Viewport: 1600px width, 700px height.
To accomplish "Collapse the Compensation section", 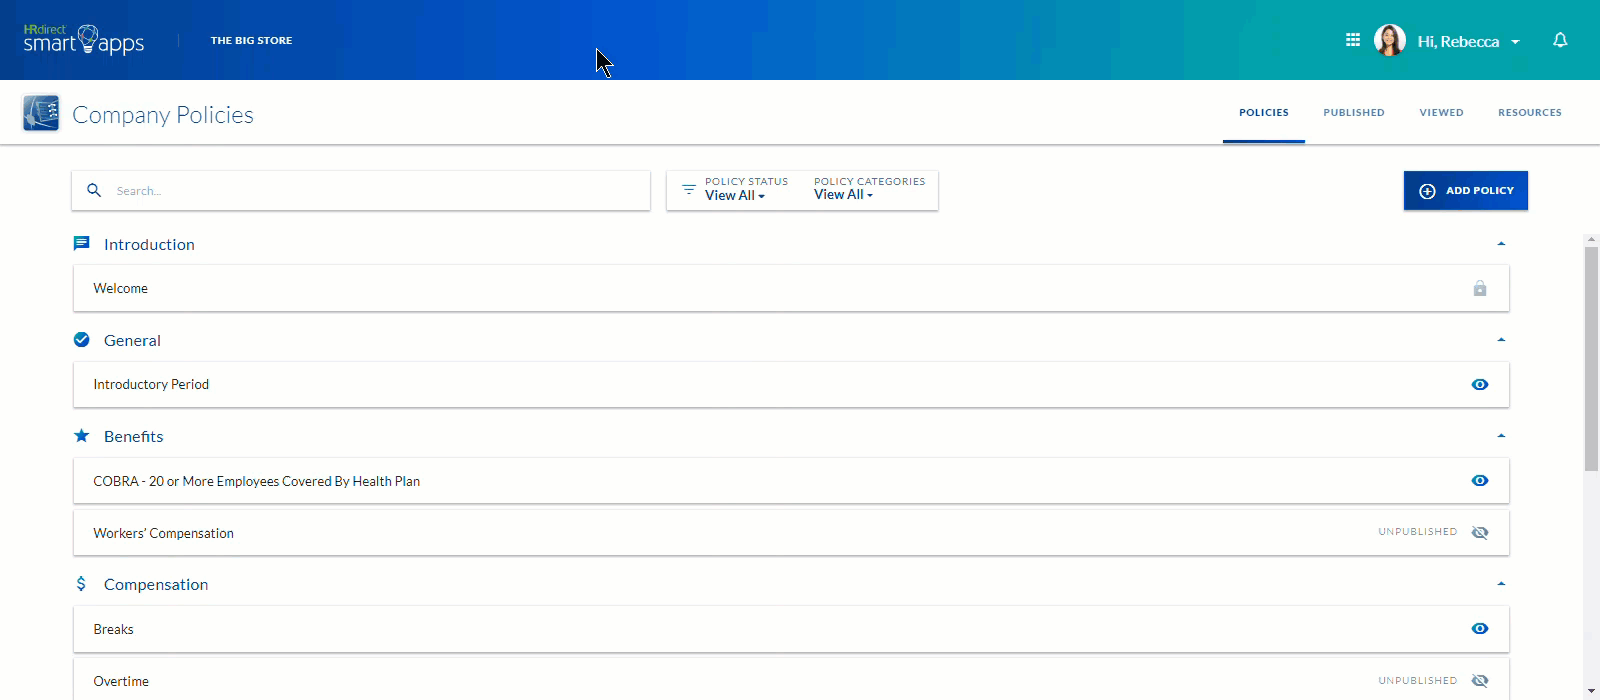I will 1501,584.
